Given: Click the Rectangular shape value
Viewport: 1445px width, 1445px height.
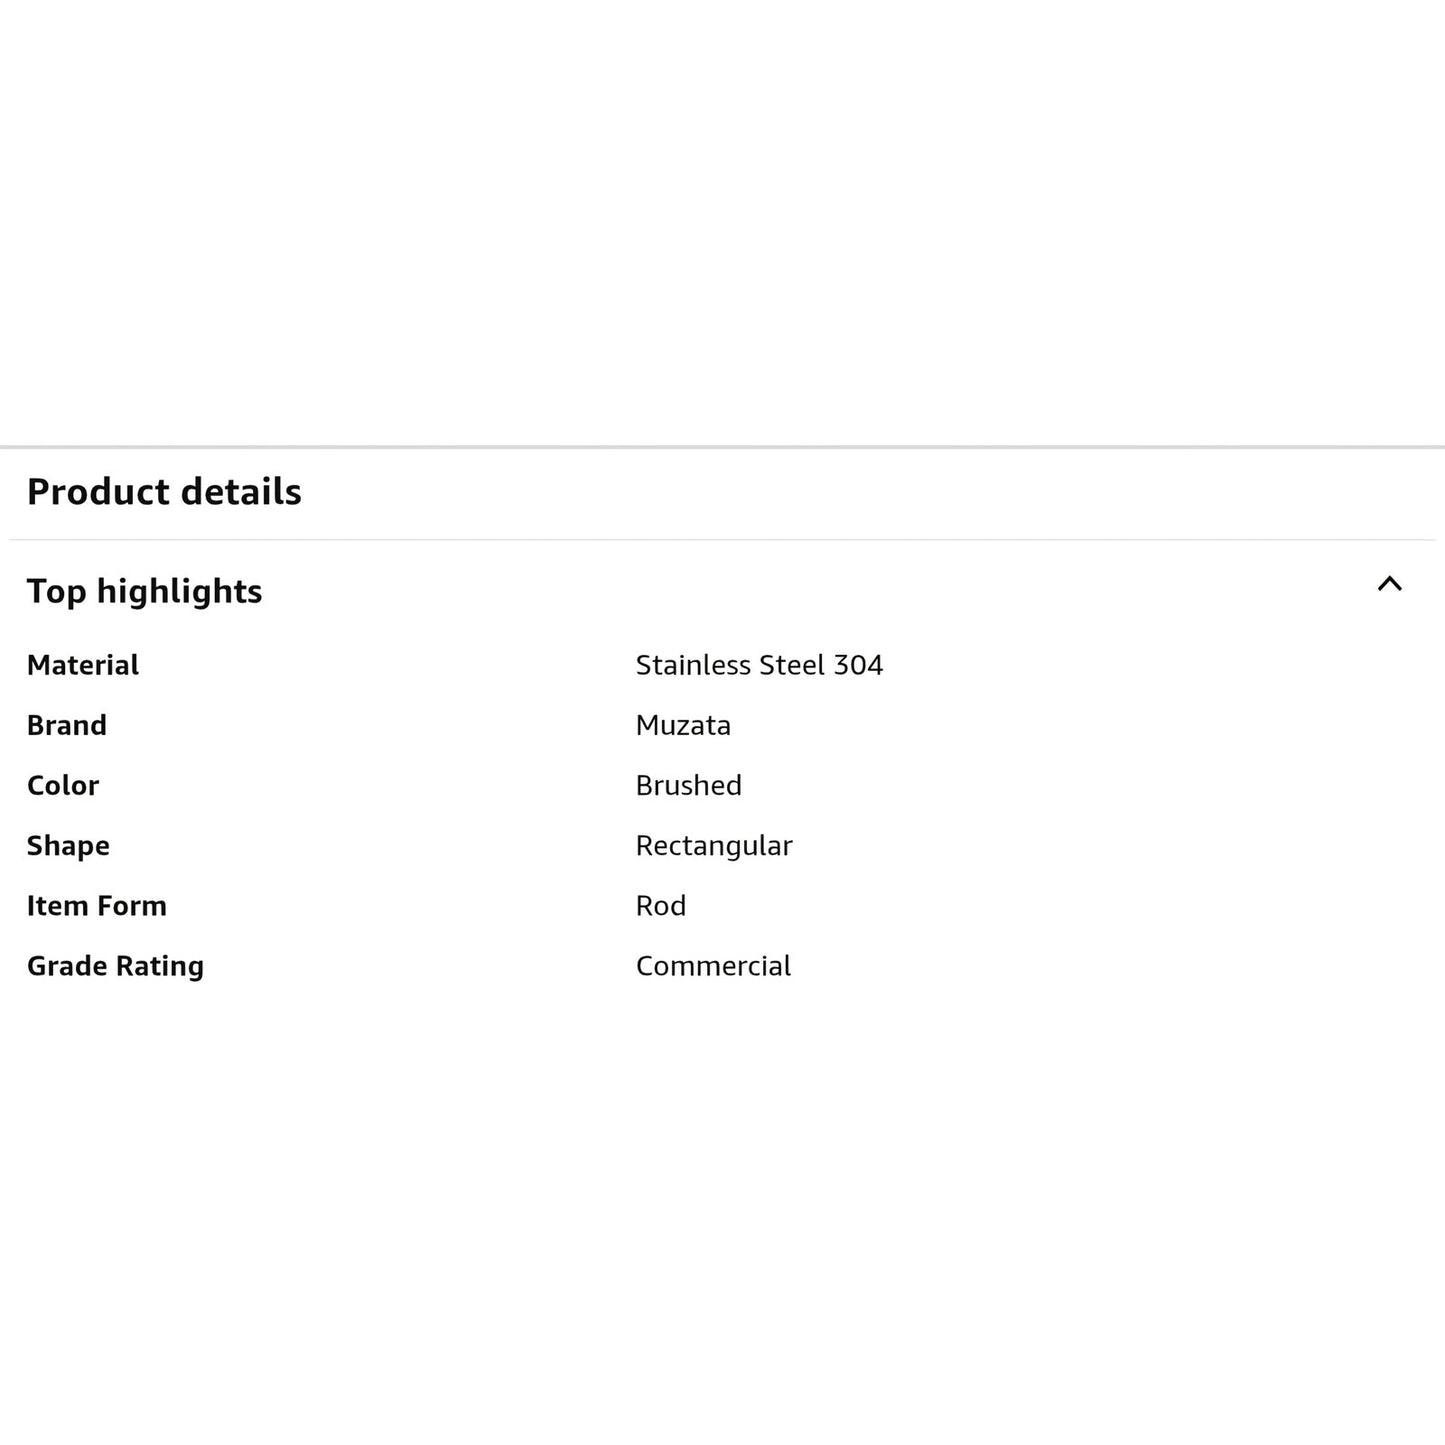Looking at the screenshot, I should [714, 846].
